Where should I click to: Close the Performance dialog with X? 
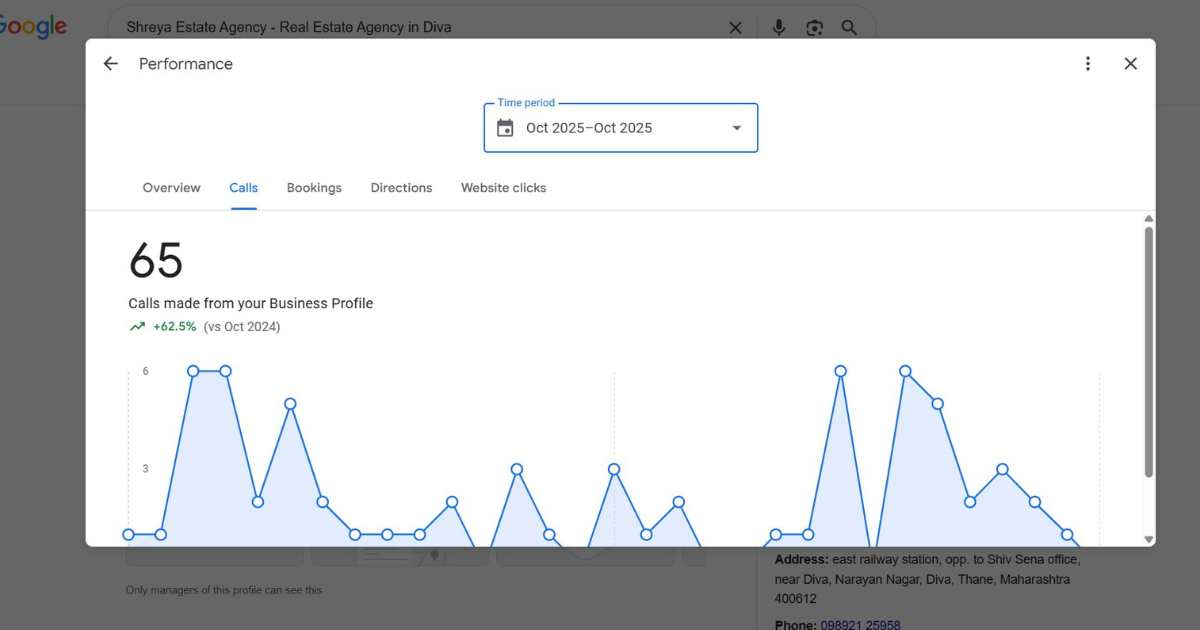coord(1131,64)
